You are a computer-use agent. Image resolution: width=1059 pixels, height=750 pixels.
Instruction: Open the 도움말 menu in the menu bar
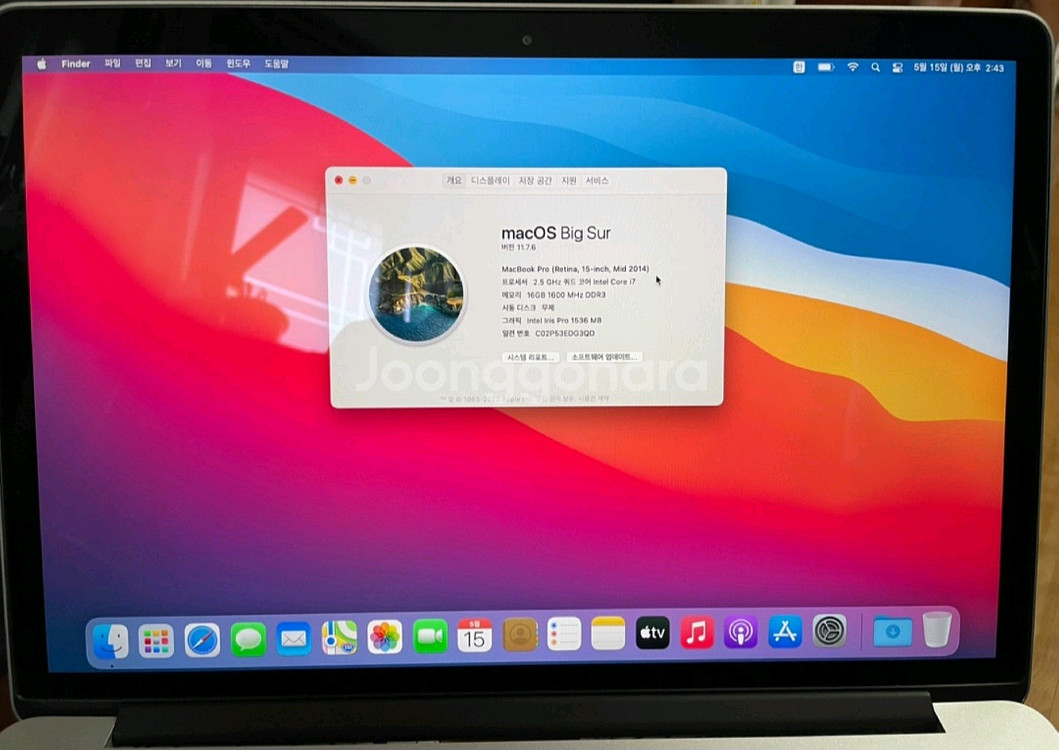(277, 63)
